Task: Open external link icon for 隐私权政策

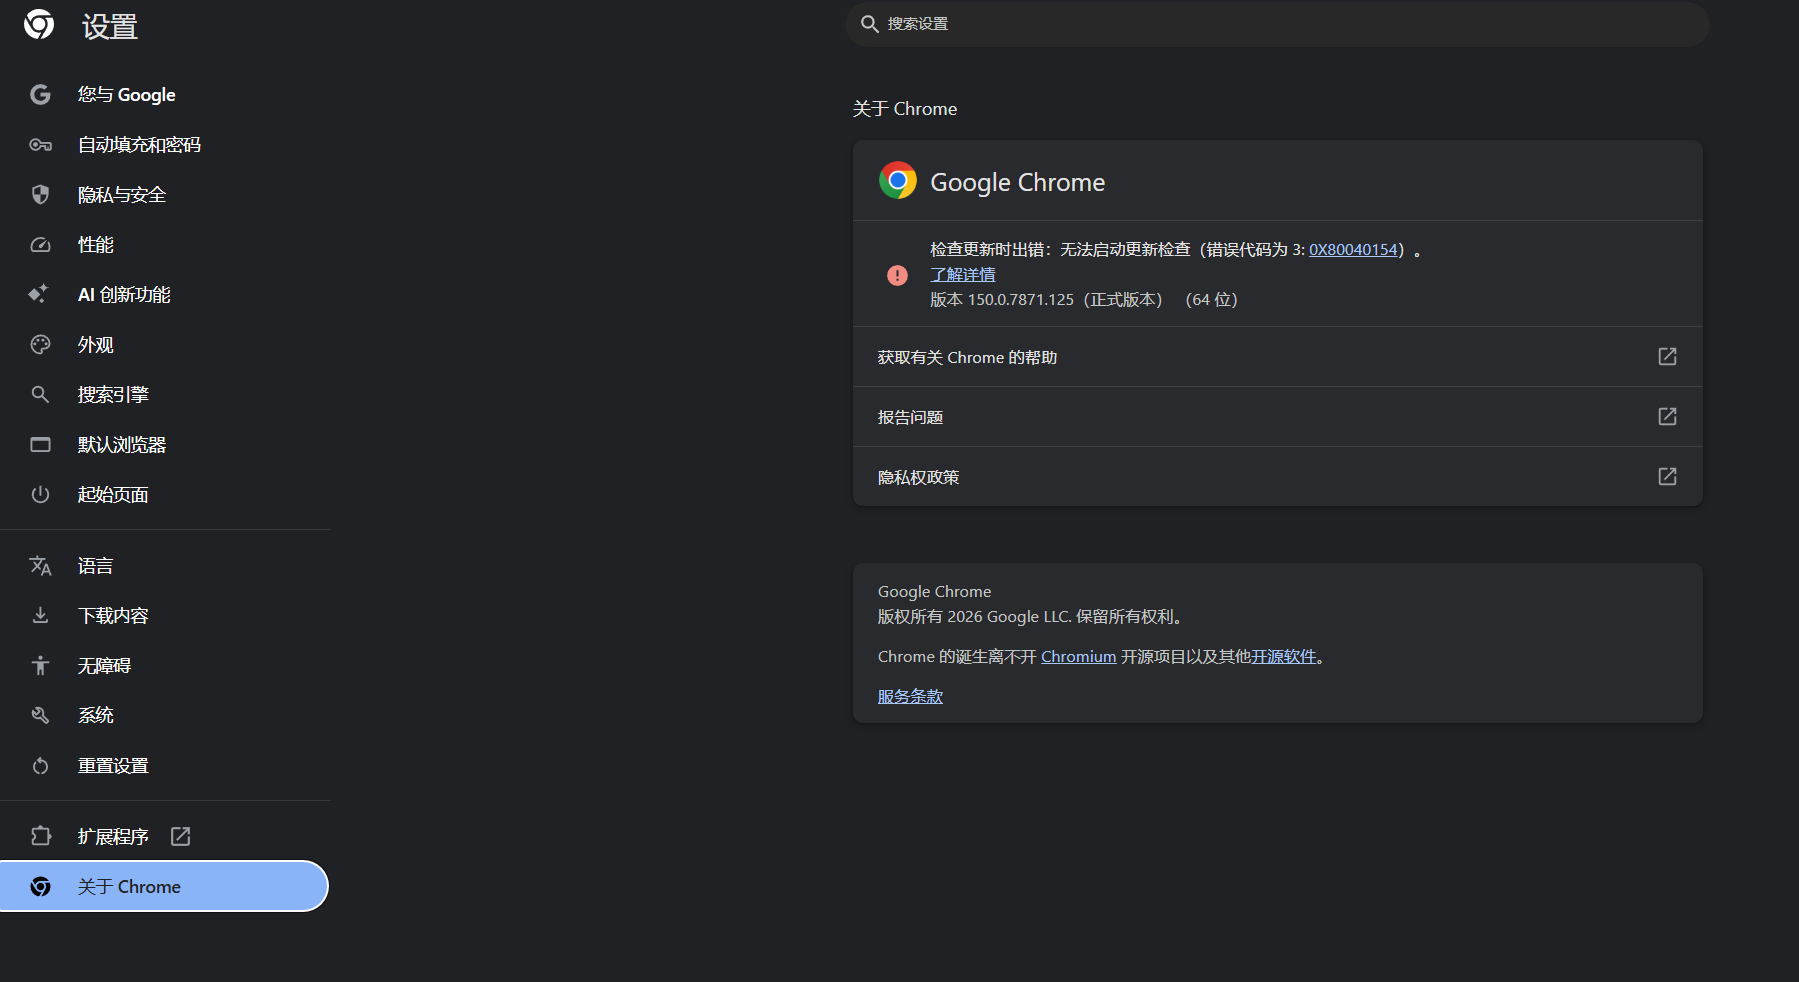Action: 1667,477
